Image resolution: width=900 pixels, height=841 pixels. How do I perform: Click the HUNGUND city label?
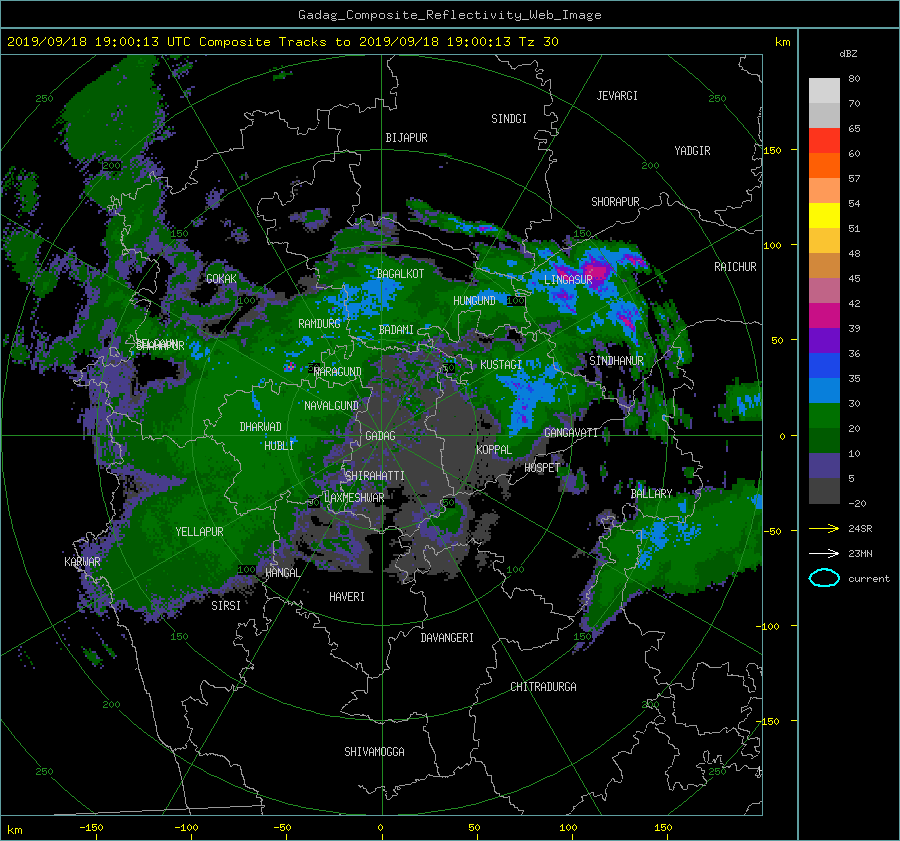click(474, 301)
